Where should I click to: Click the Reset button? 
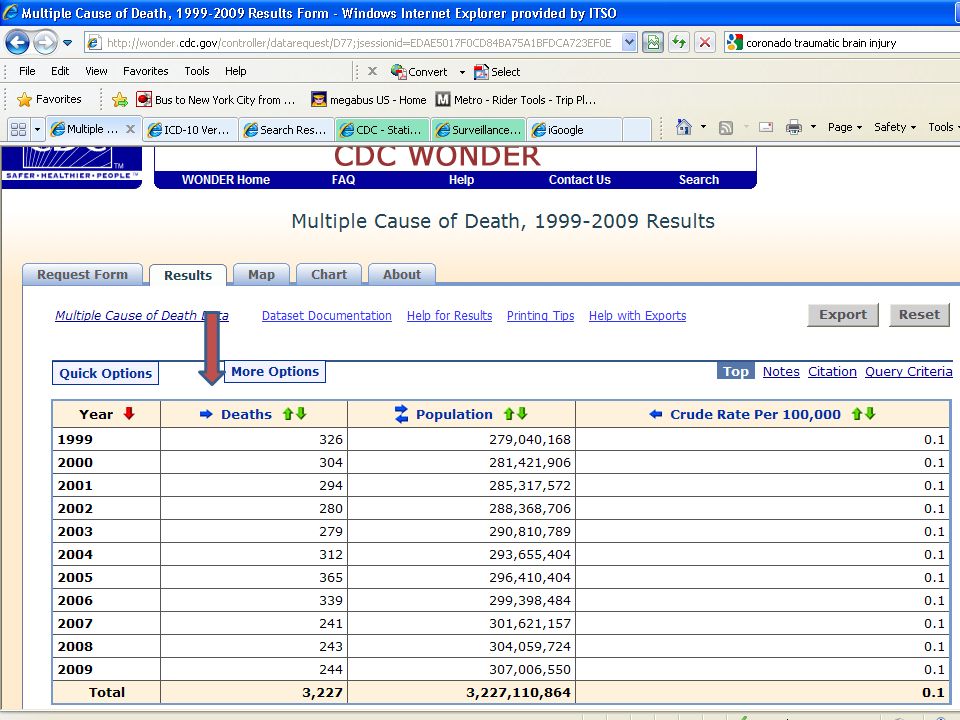pos(919,315)
